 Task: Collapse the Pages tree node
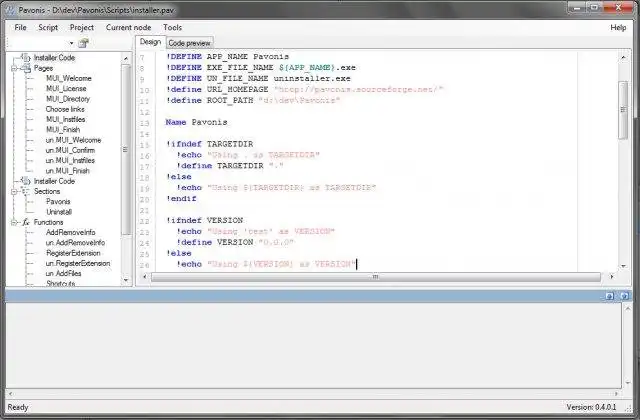[14, 68]
